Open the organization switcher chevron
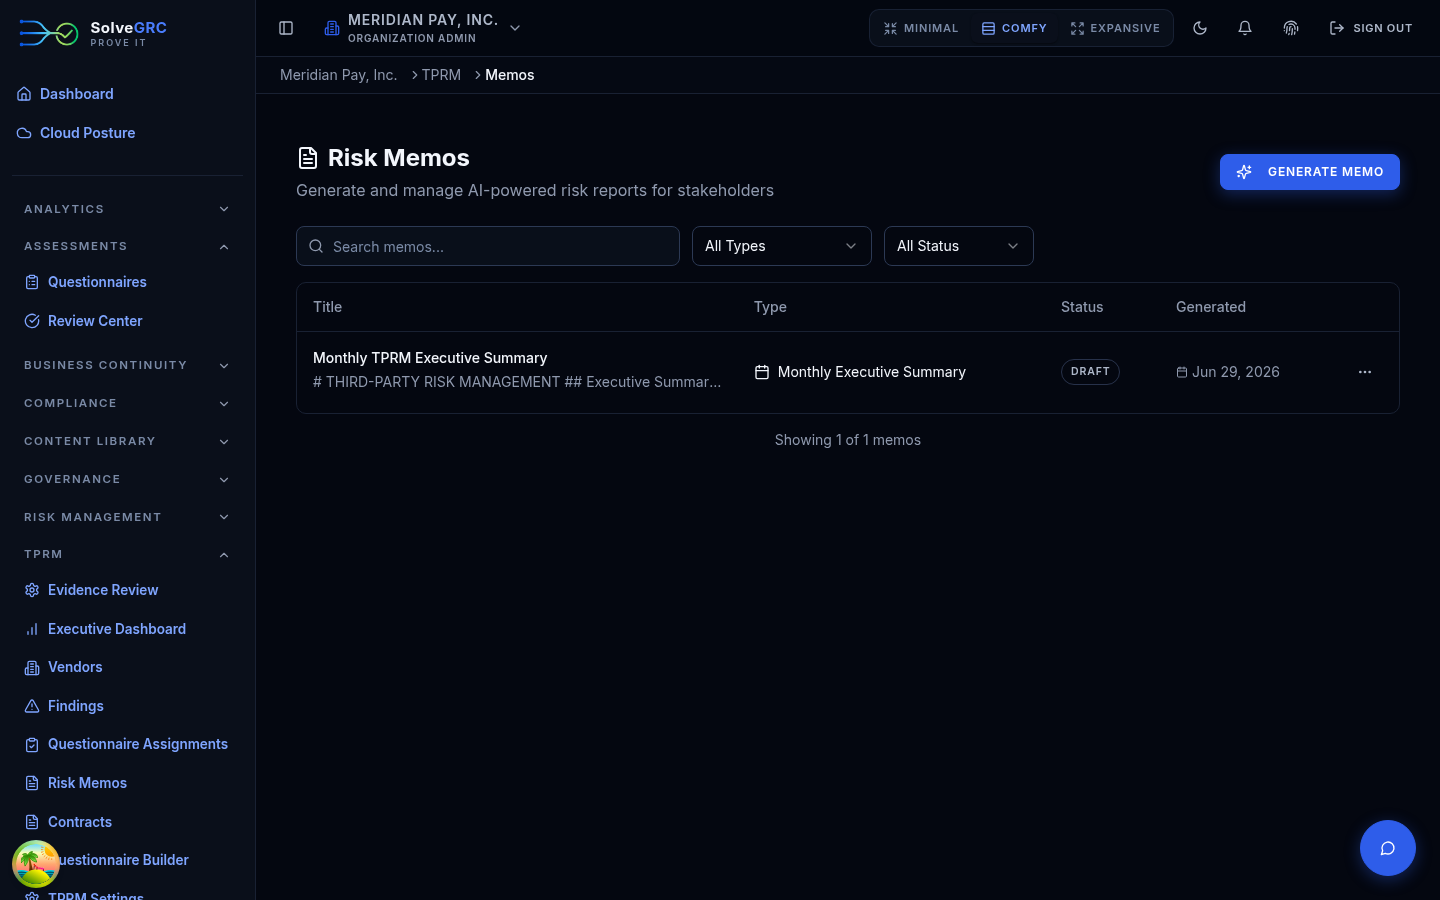Image resolution: width=1440 pixels, height=900 pixels. coord(515,28)
